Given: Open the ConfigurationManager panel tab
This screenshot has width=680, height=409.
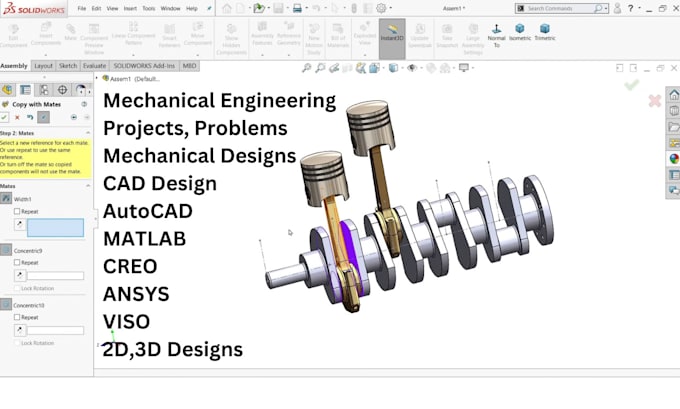Looking at the screenshot, I should (x=44, y=90).
